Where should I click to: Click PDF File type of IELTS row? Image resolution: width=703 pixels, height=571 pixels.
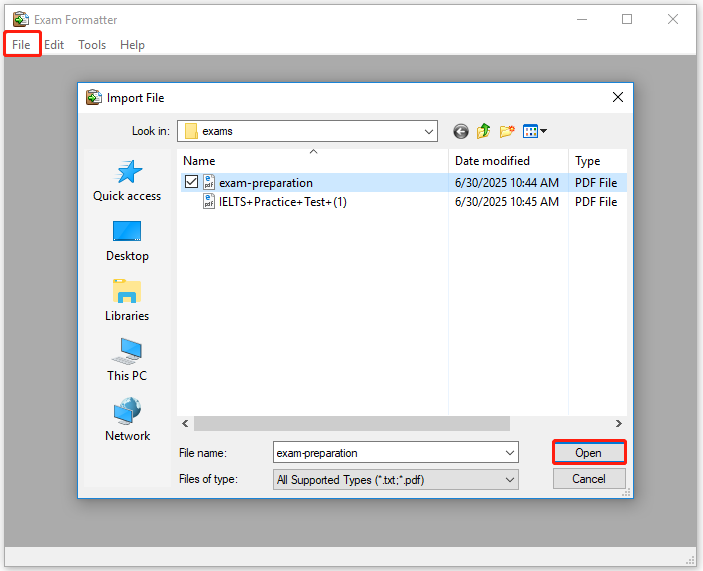[x=596, y=202]
